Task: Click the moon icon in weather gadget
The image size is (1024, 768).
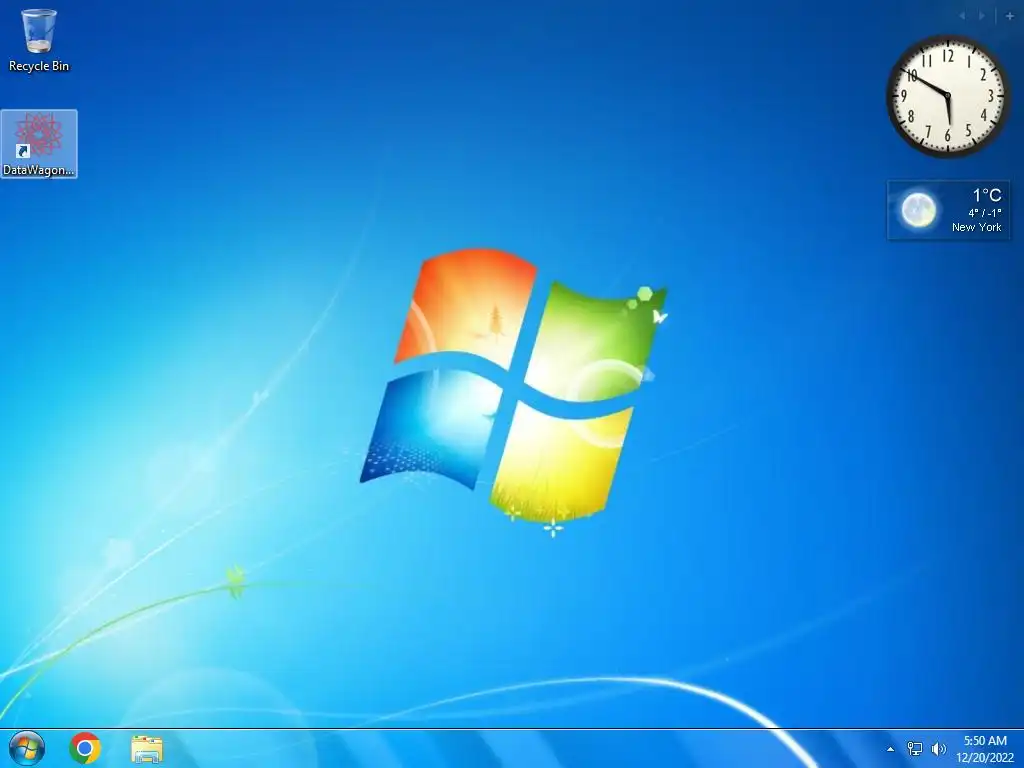Action: 918,210
